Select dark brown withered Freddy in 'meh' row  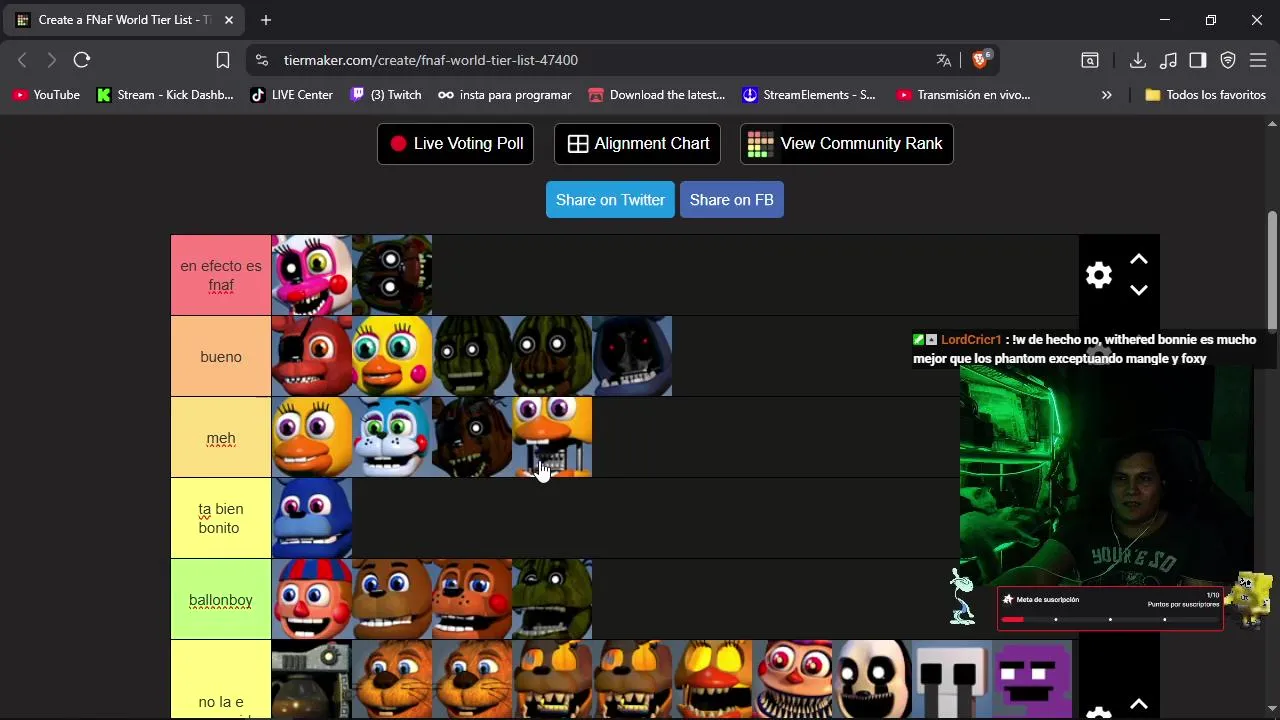point(472,438)
